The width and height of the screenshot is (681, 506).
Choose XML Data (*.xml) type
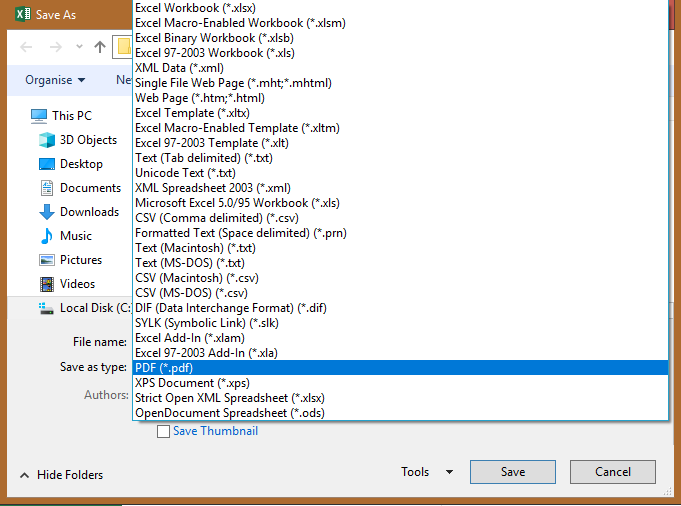pyautogui.click(x=400, y=68)
